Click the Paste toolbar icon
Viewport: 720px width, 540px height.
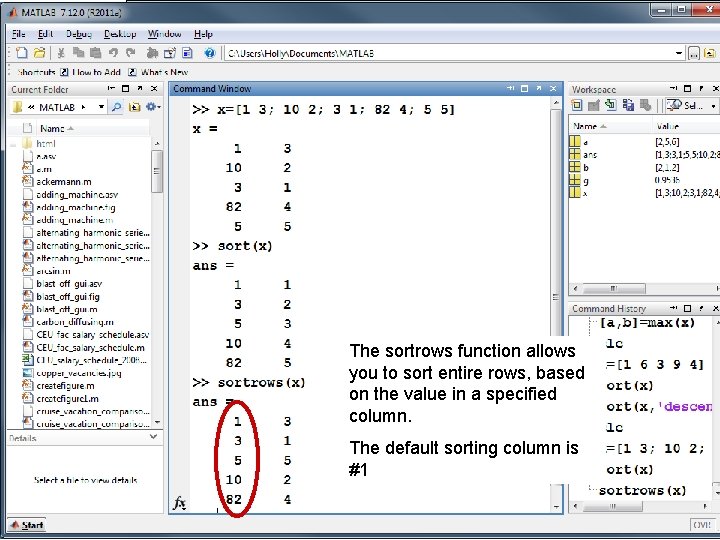click(x=96, y=53)
